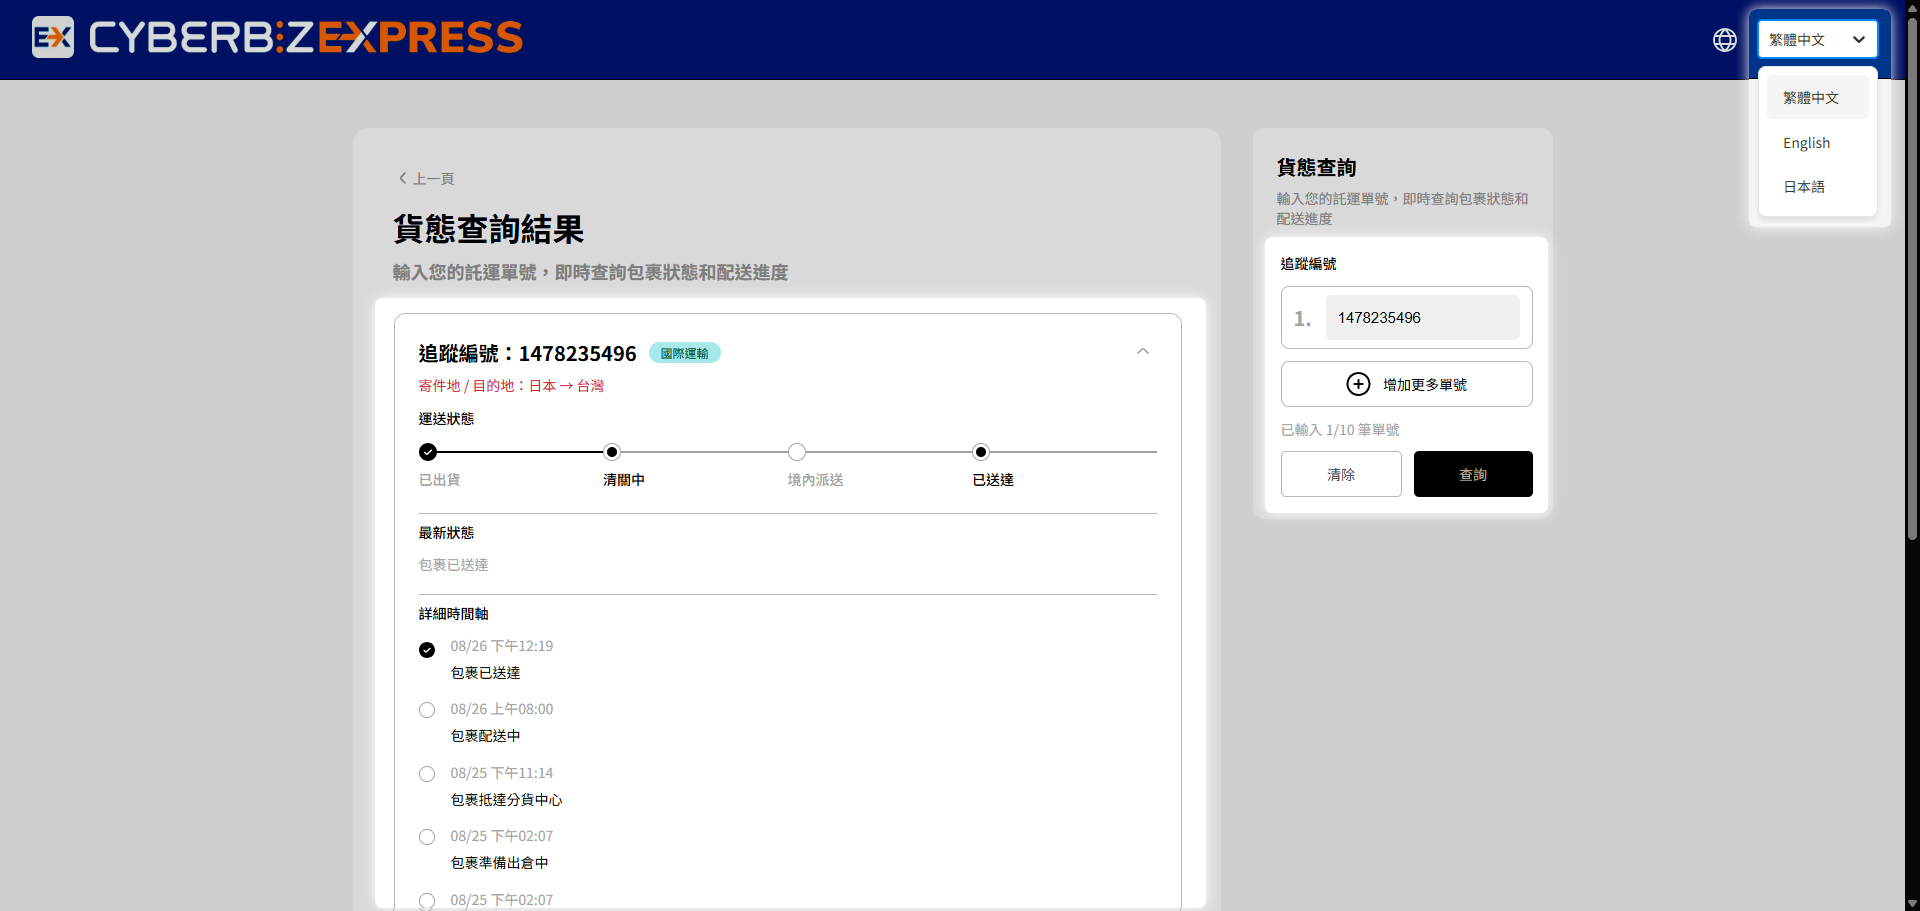Click the CyberBiz Express logo
Screen dimensions: 1920x911
277,38
